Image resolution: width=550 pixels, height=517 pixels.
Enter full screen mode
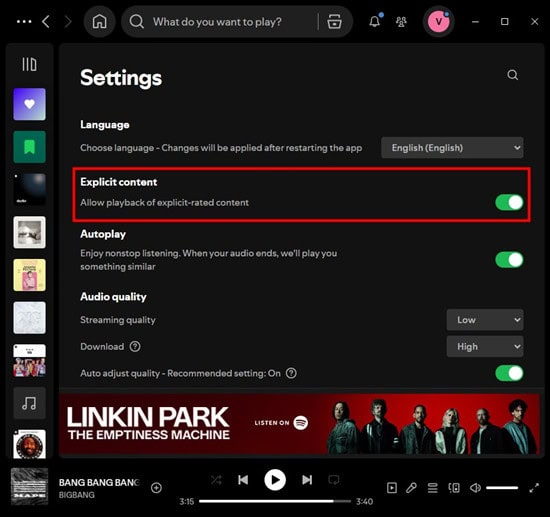(x=534, y=488)
